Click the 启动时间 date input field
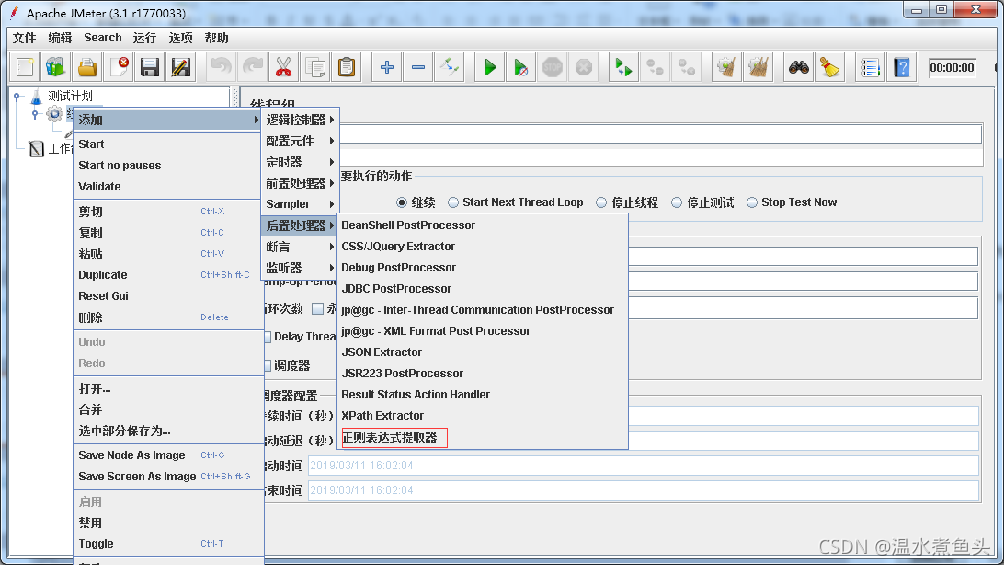 point(643,466)
